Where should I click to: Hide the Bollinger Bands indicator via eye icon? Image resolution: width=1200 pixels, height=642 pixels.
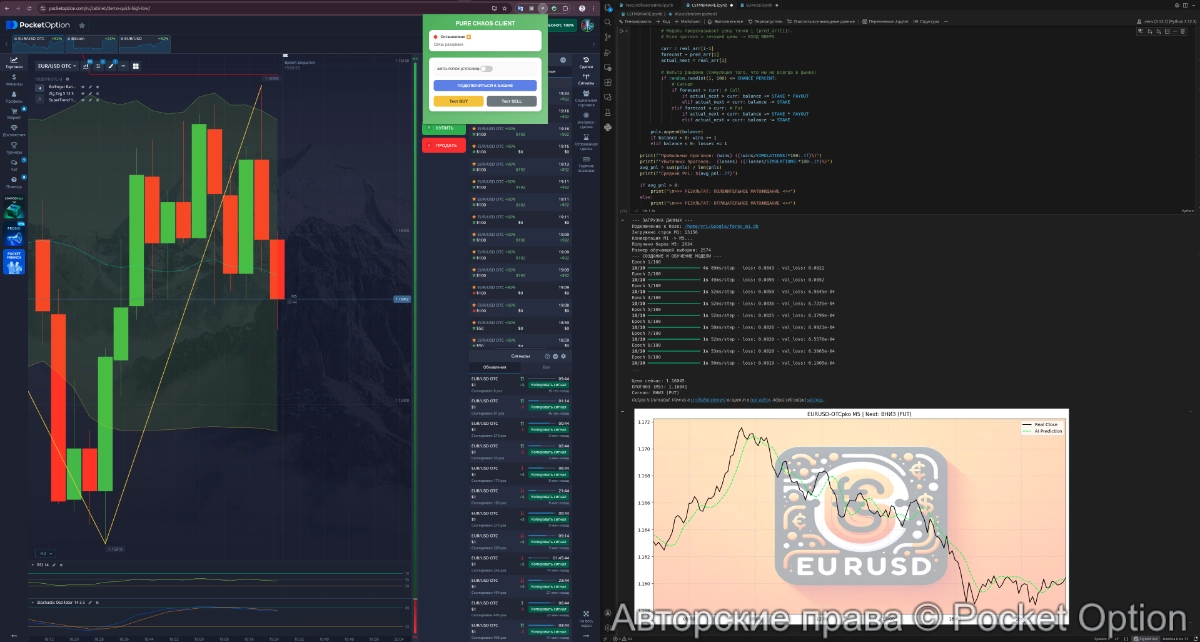pyautogui.click(x=85, y=87)
